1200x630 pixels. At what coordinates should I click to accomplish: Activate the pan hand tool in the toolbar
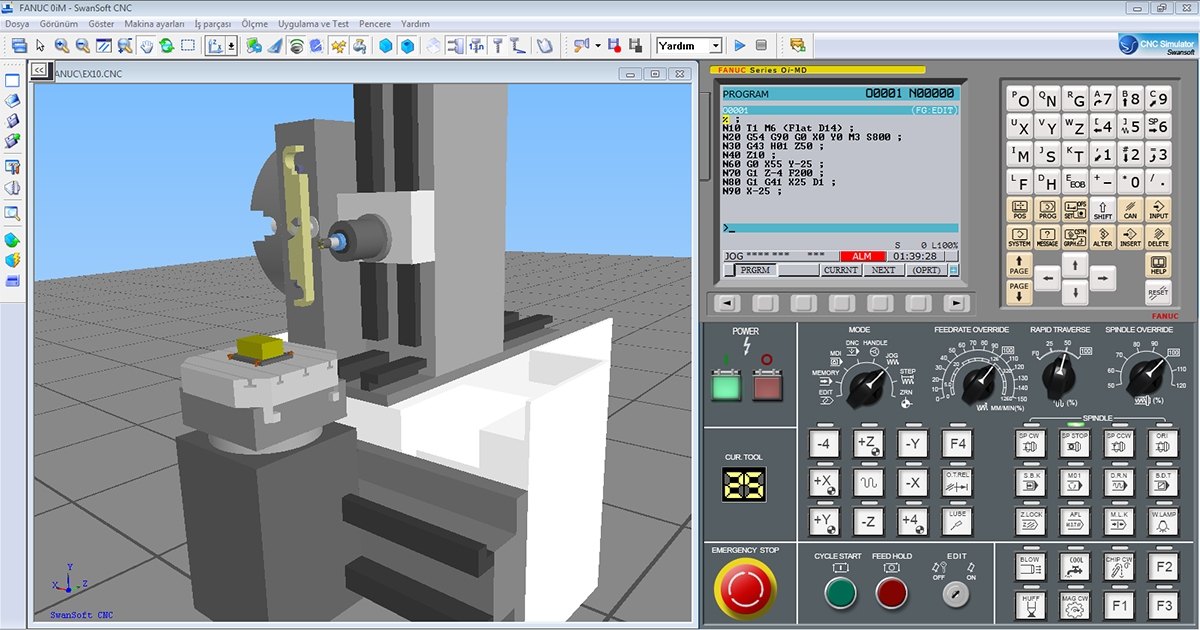(145, 44)
